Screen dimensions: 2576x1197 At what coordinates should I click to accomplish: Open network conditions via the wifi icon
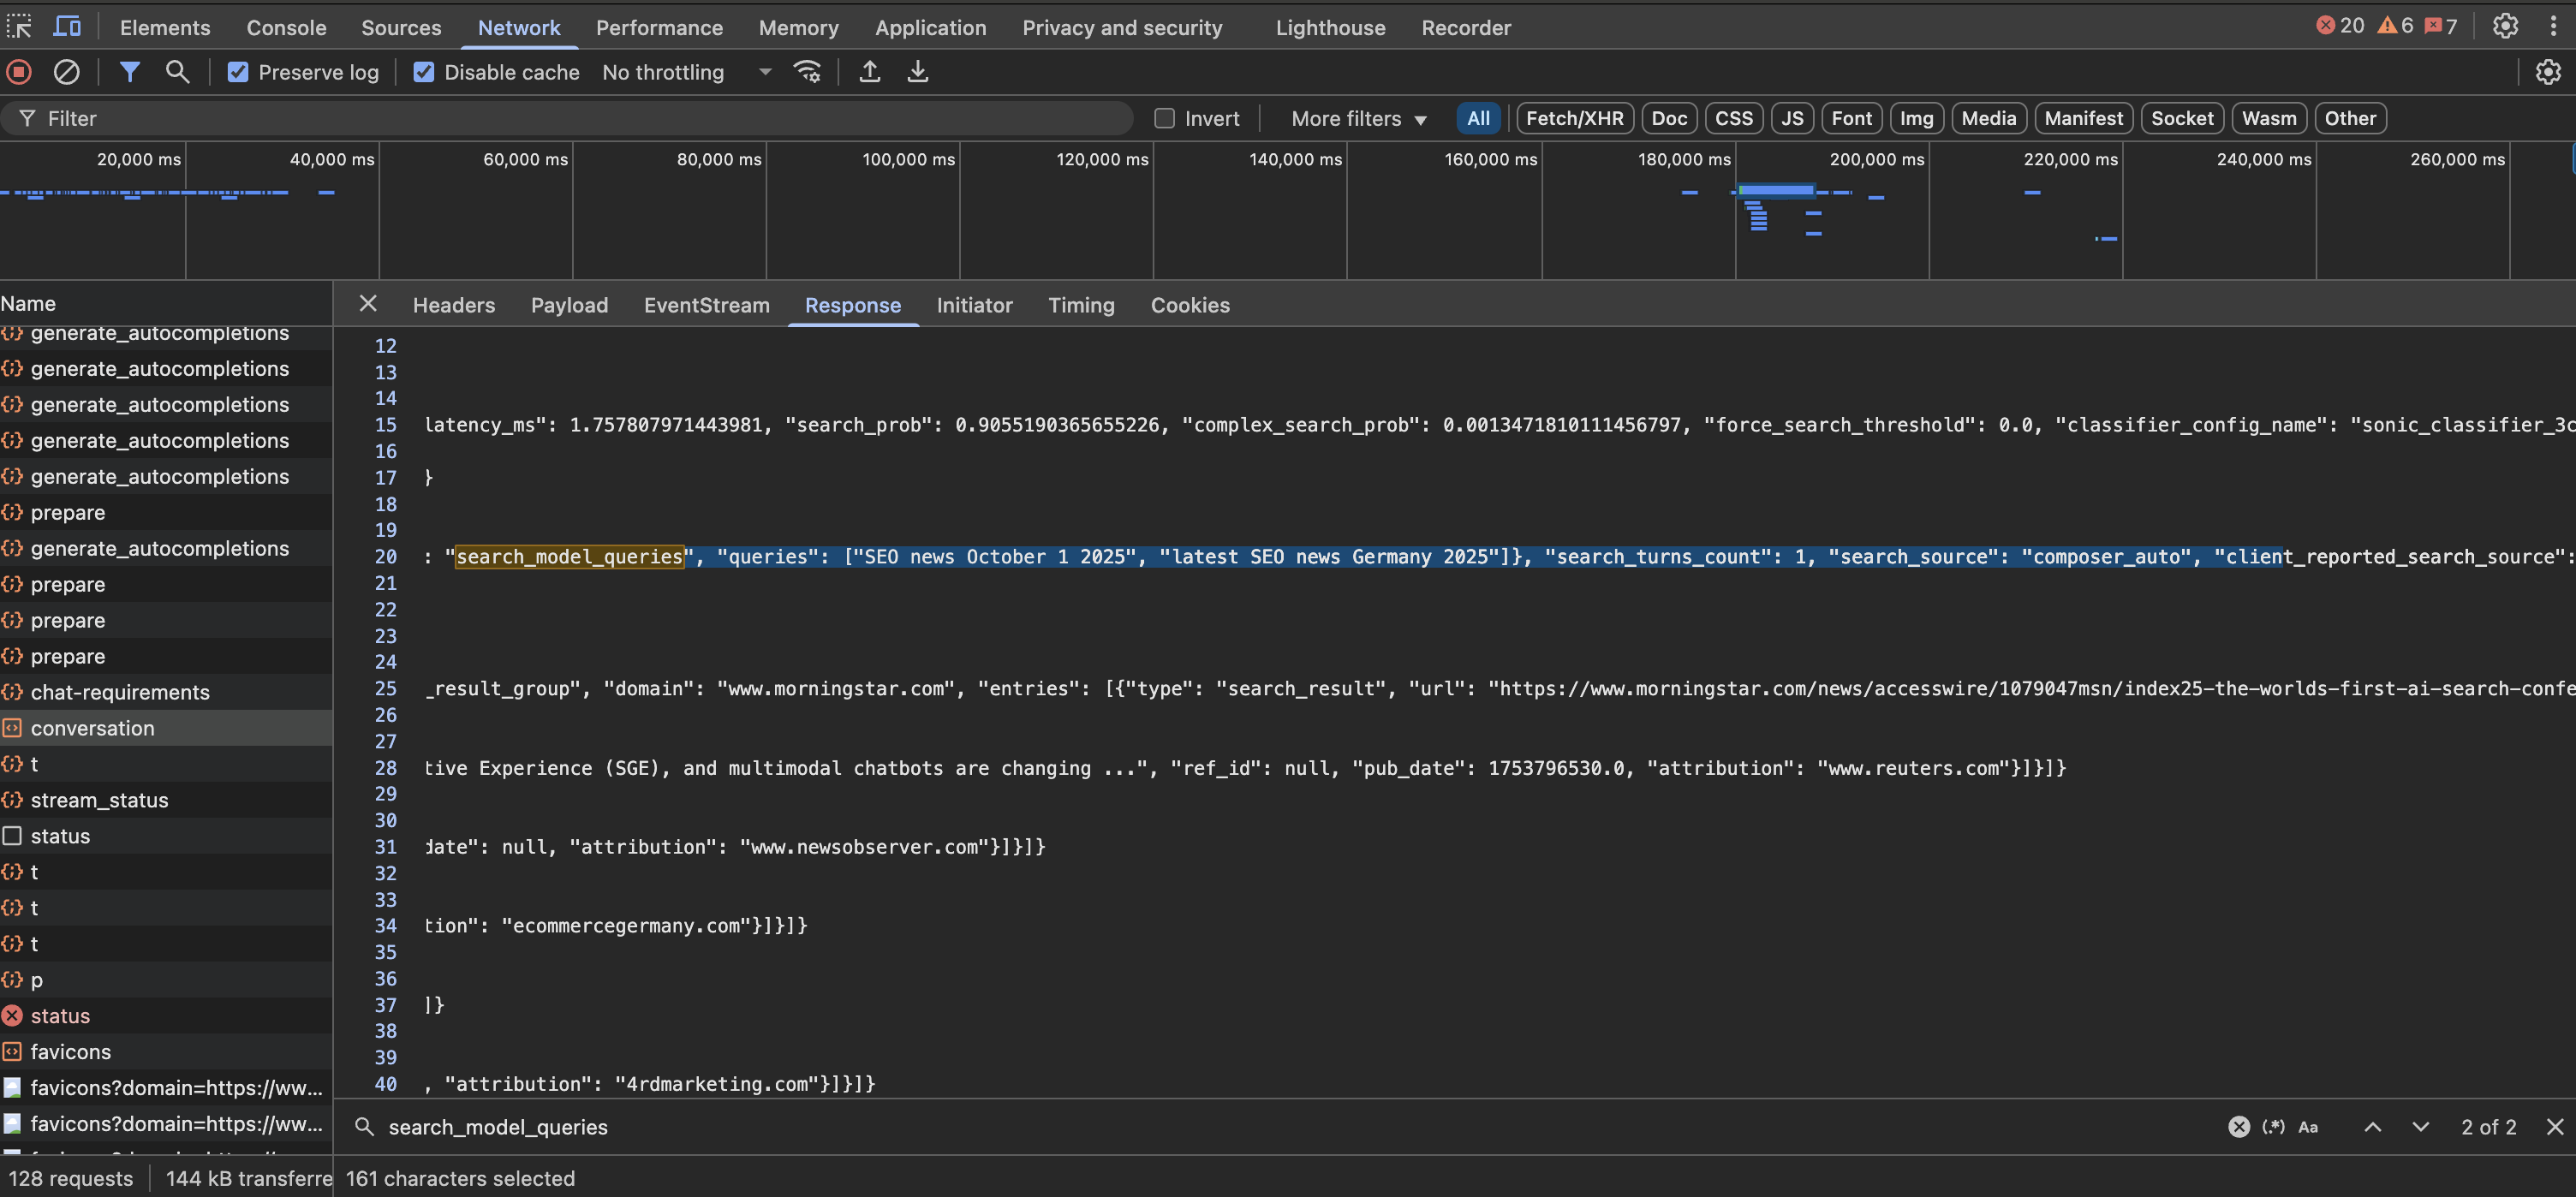click(806, 71)
